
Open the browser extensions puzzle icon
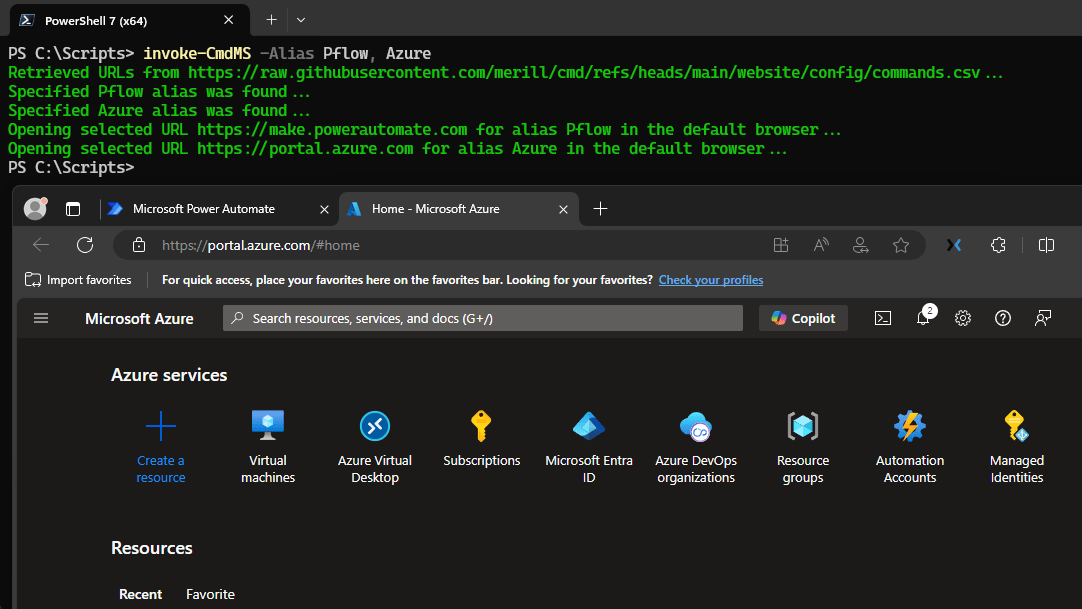[998, 245]
